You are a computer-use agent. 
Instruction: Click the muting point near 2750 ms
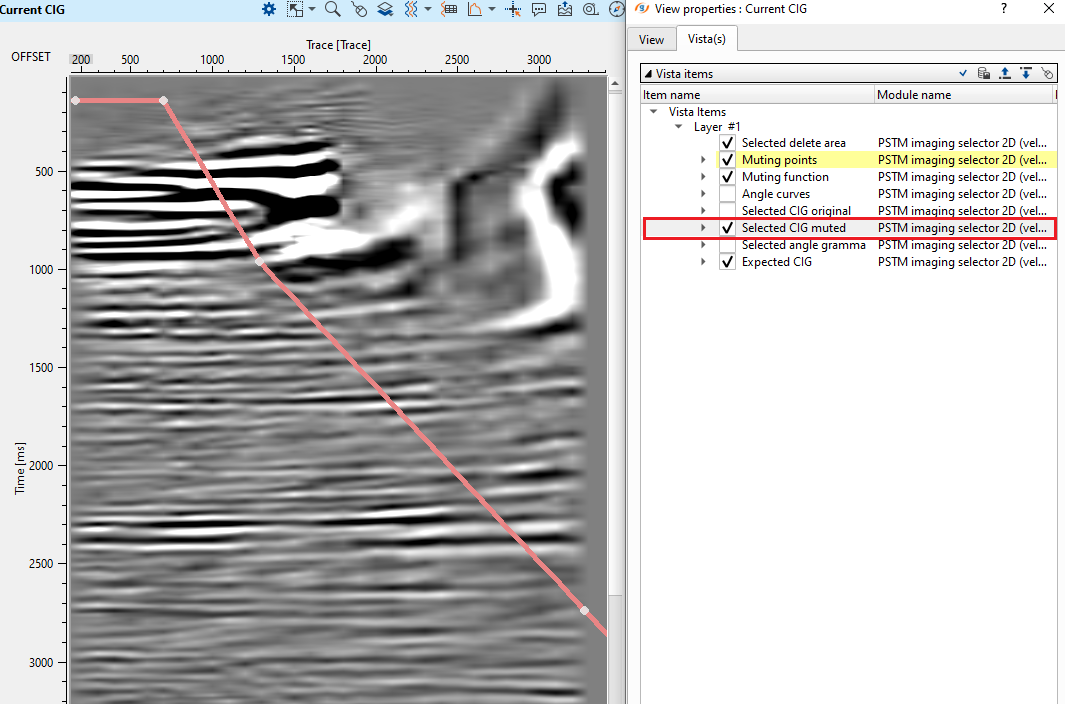click(x=584, y=610)
